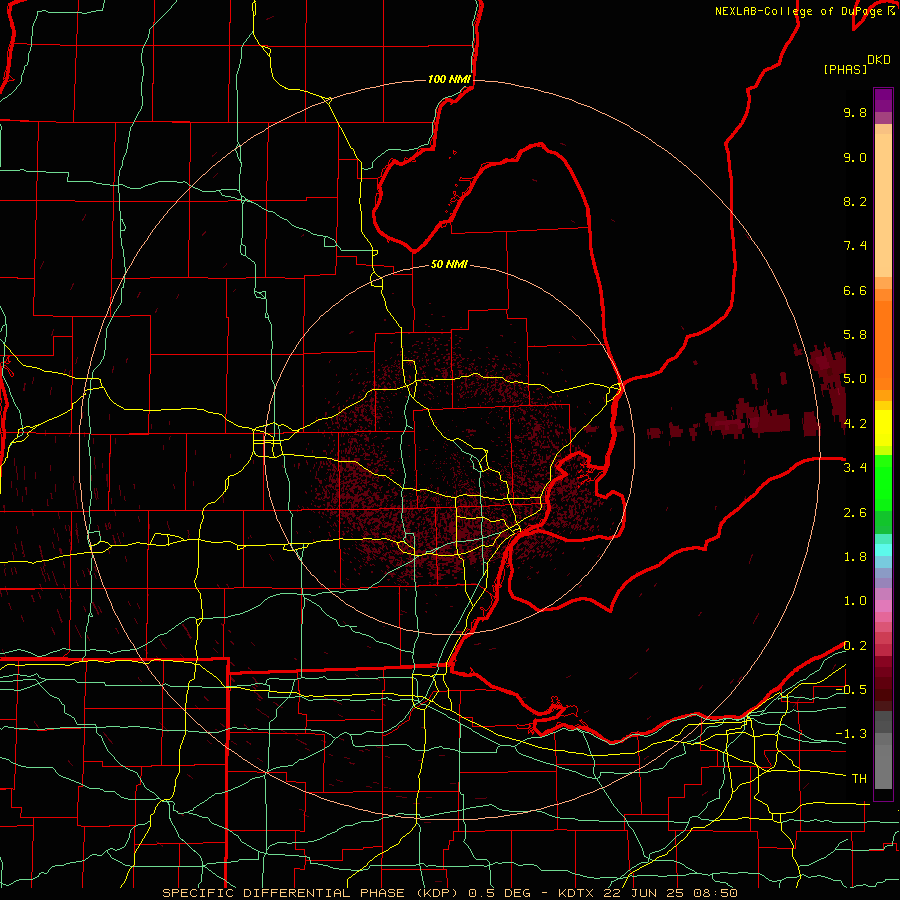Click the 8.2 scale value
The image size is (900, 900).
[855, 201]
